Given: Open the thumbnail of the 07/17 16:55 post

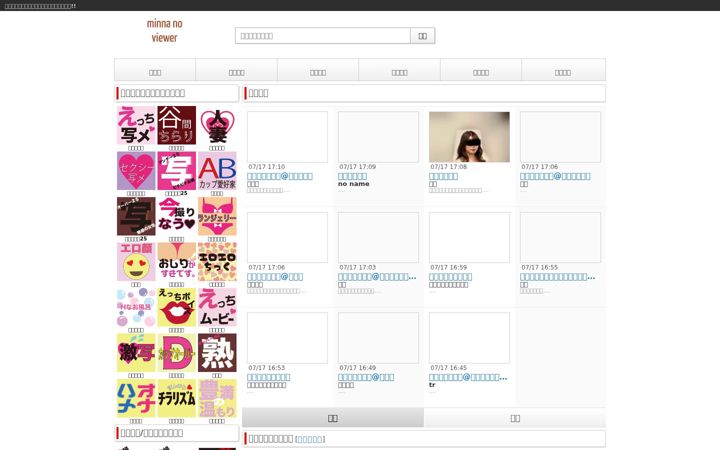Looking at the screenshot, I should [560, 237].
